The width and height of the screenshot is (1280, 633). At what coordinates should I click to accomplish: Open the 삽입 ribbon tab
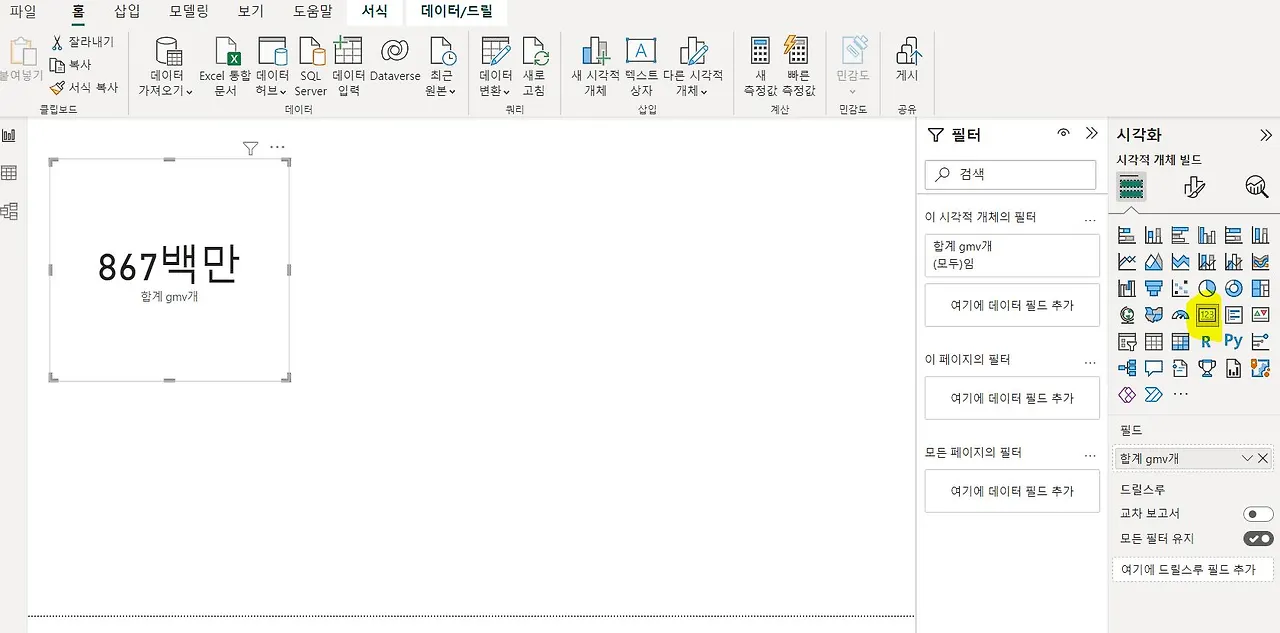127,12
